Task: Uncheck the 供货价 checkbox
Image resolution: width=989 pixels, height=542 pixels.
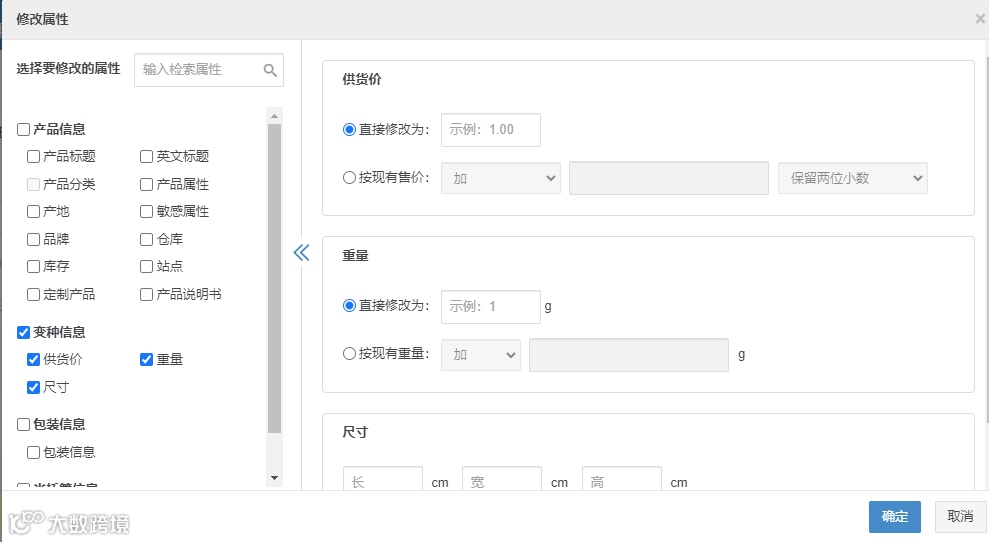Action: [34, 360]
